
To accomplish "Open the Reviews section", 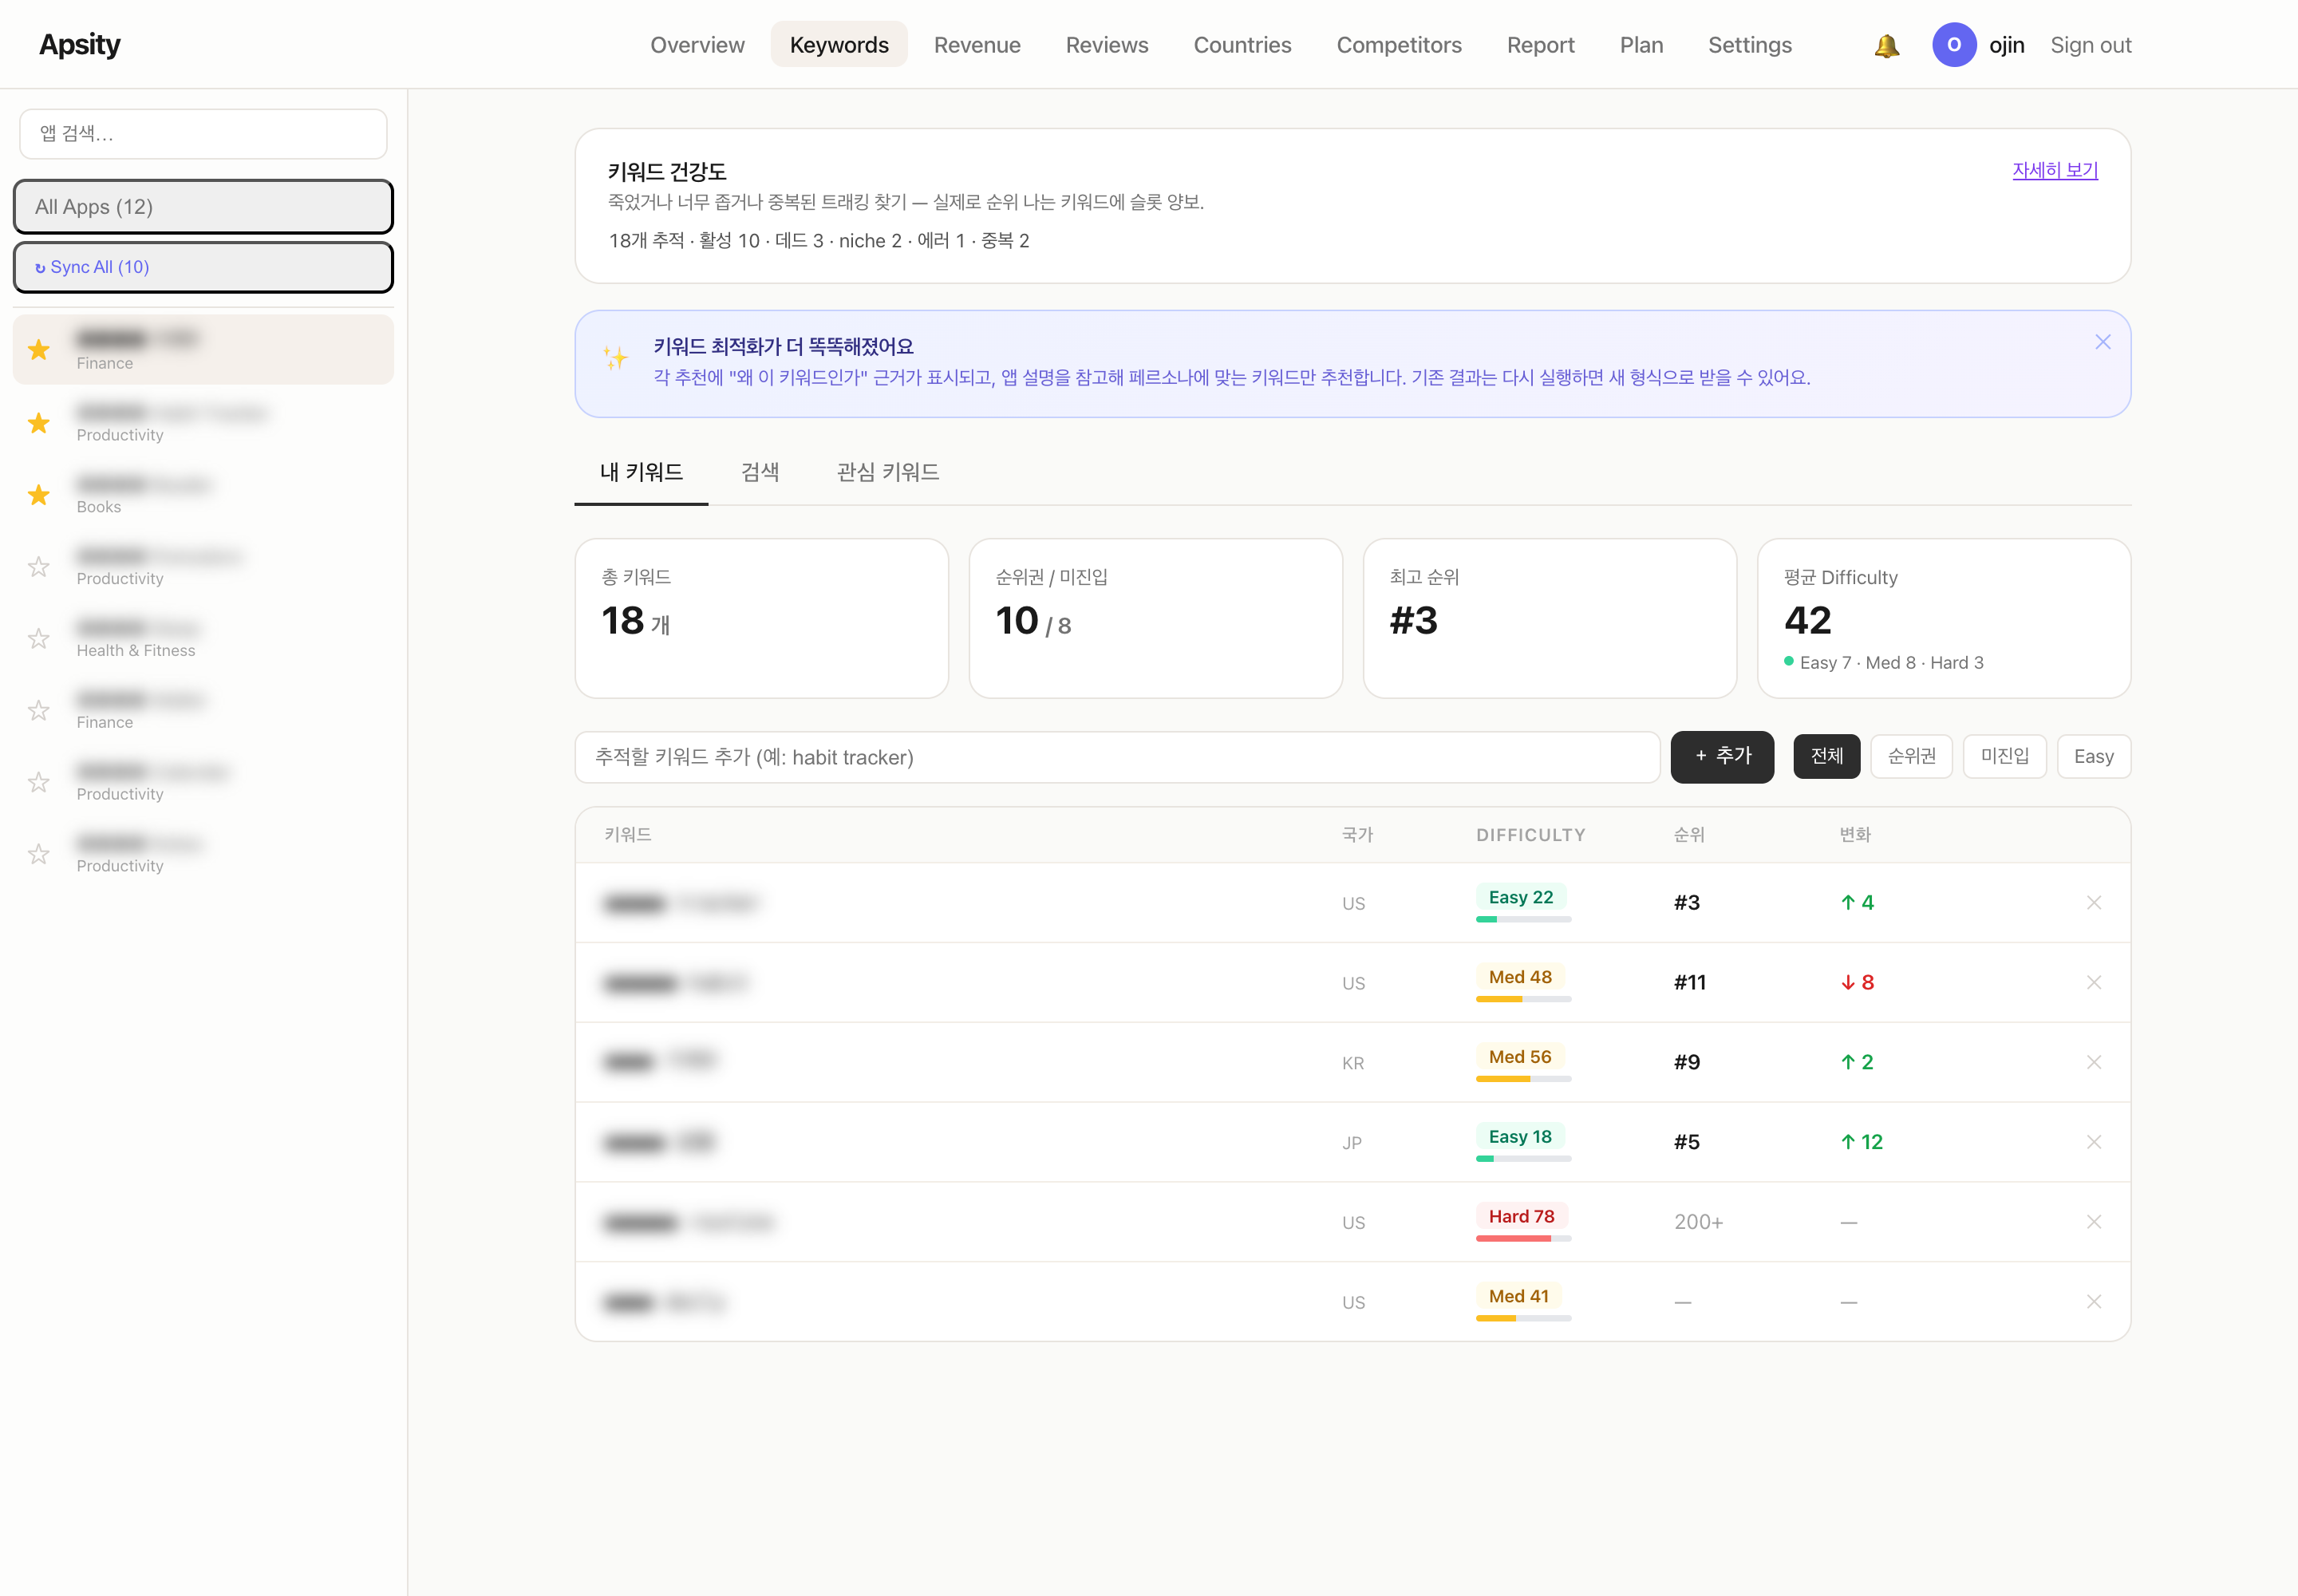I will pyautogui.click(x=1106, y=45).
